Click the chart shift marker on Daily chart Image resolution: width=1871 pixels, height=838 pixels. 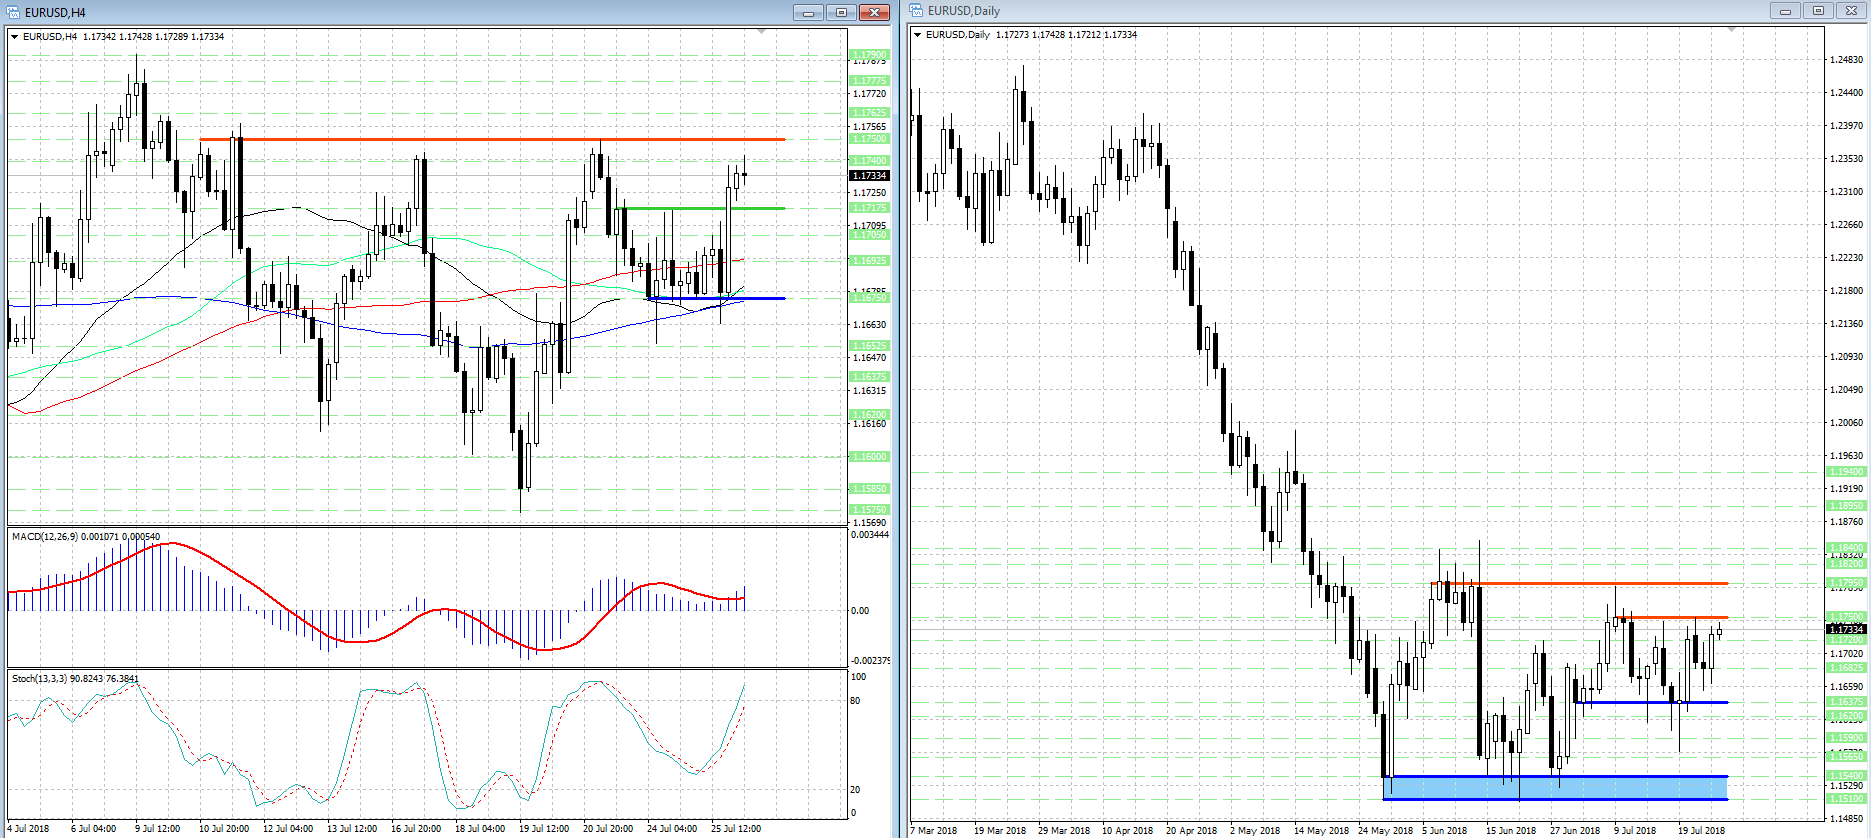tap(1732, 30)
